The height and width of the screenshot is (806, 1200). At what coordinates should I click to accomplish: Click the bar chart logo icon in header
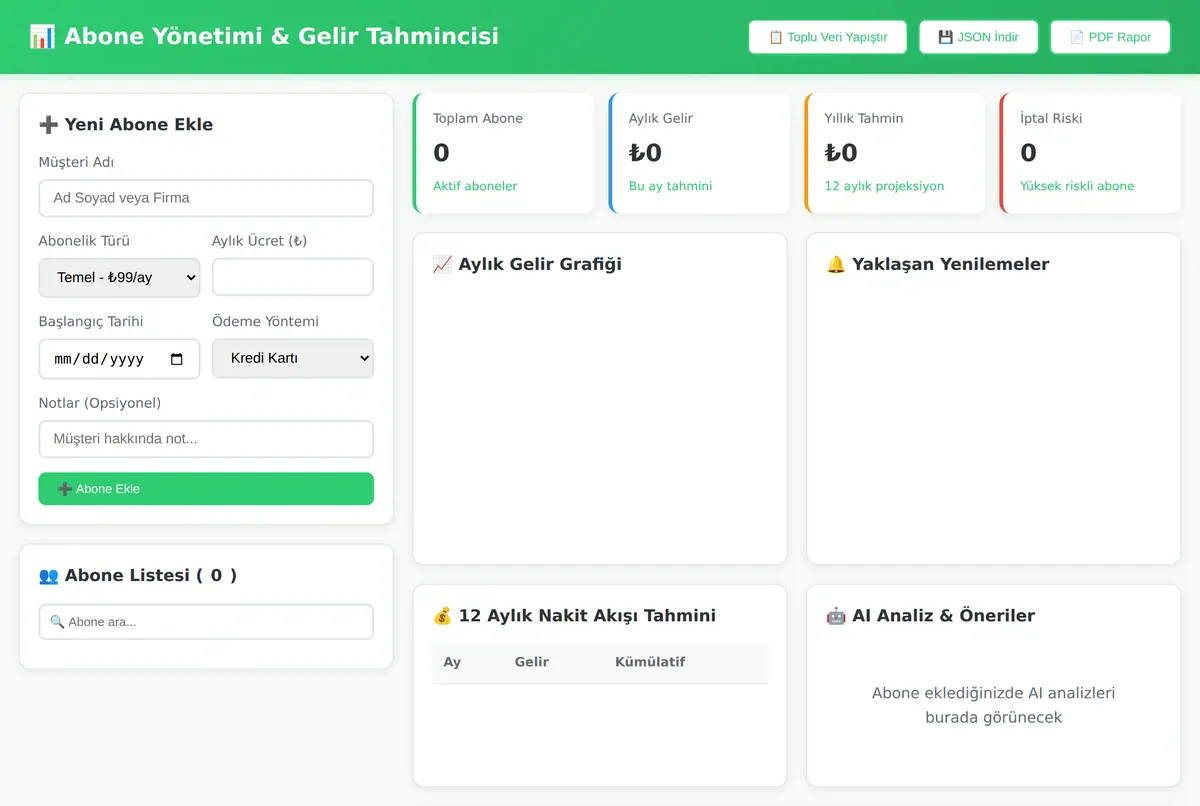tap(42, 37)
